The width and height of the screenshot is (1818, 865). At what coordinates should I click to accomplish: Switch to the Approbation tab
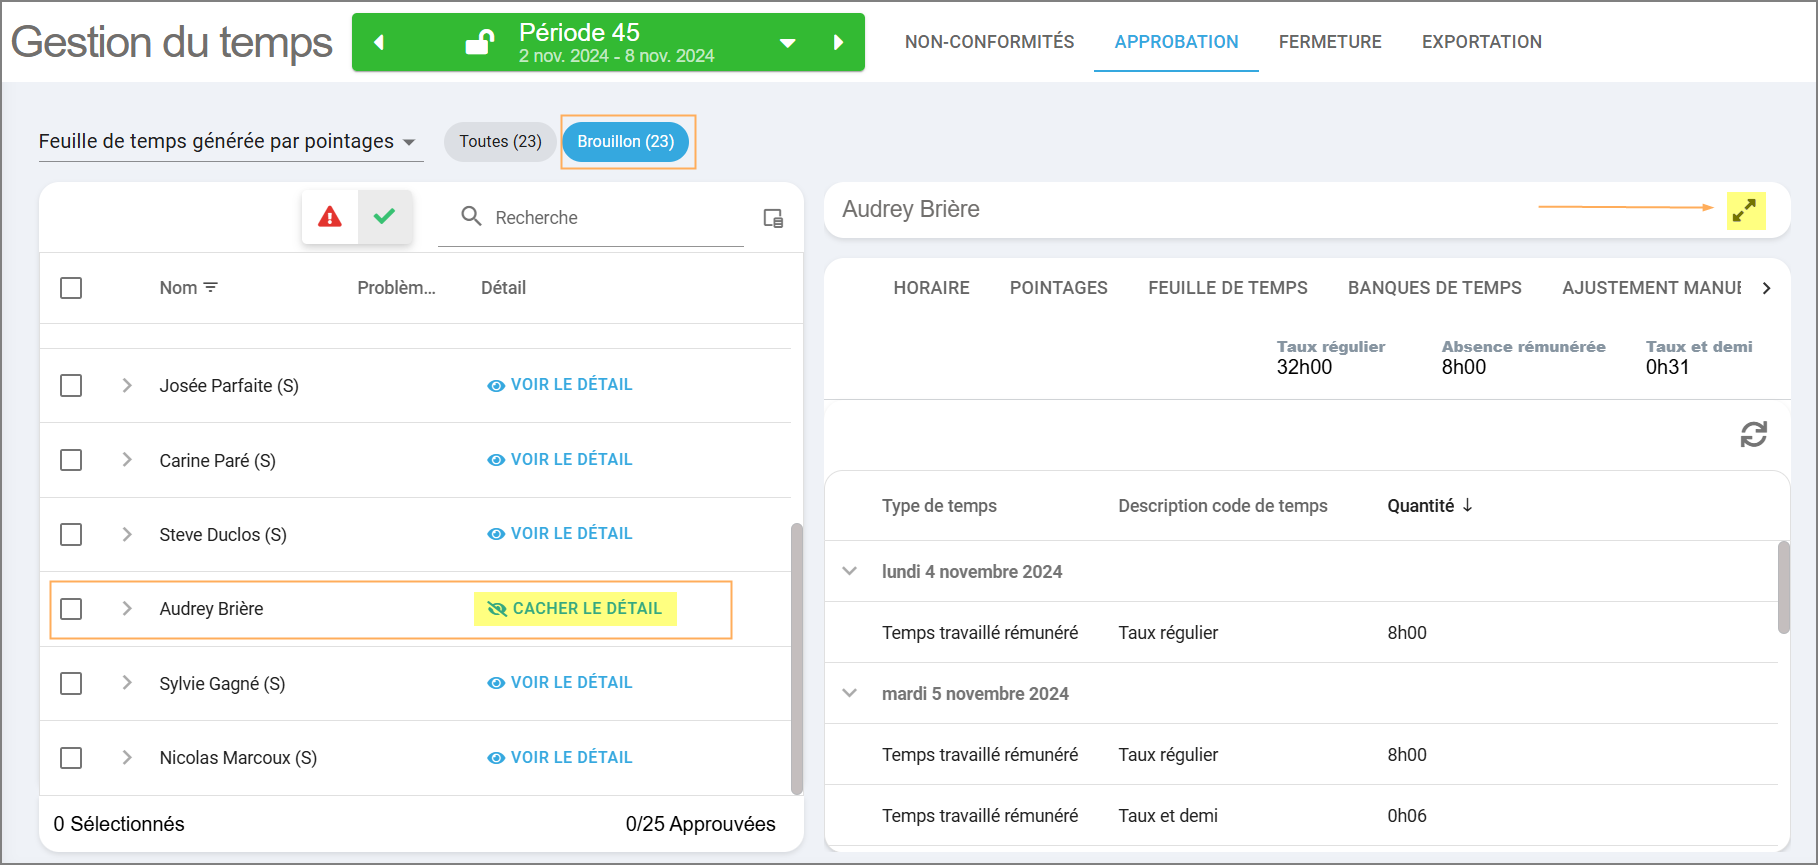(1176, 42)
